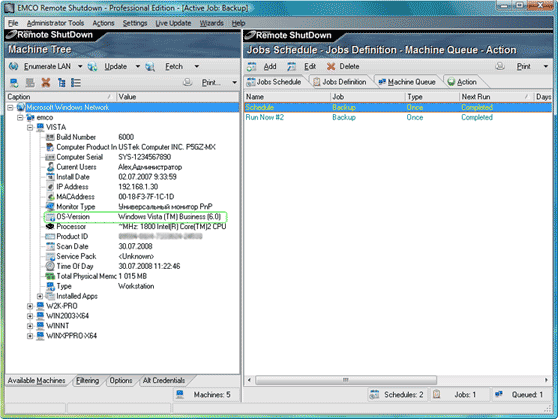Collapse the Microsoft Windows Network node
558x419 pixels.
pos(10,107)
